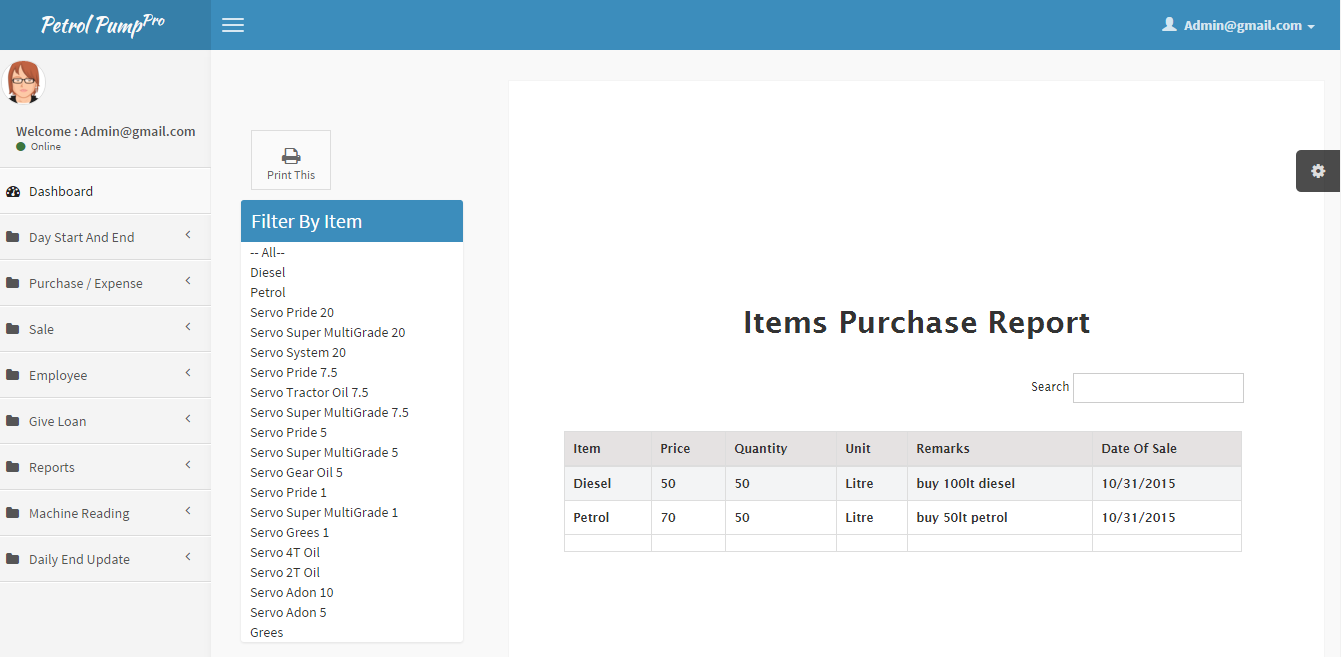
Task: Filter by Servo Super MultiGrade 1
Action: click(324, 512)
